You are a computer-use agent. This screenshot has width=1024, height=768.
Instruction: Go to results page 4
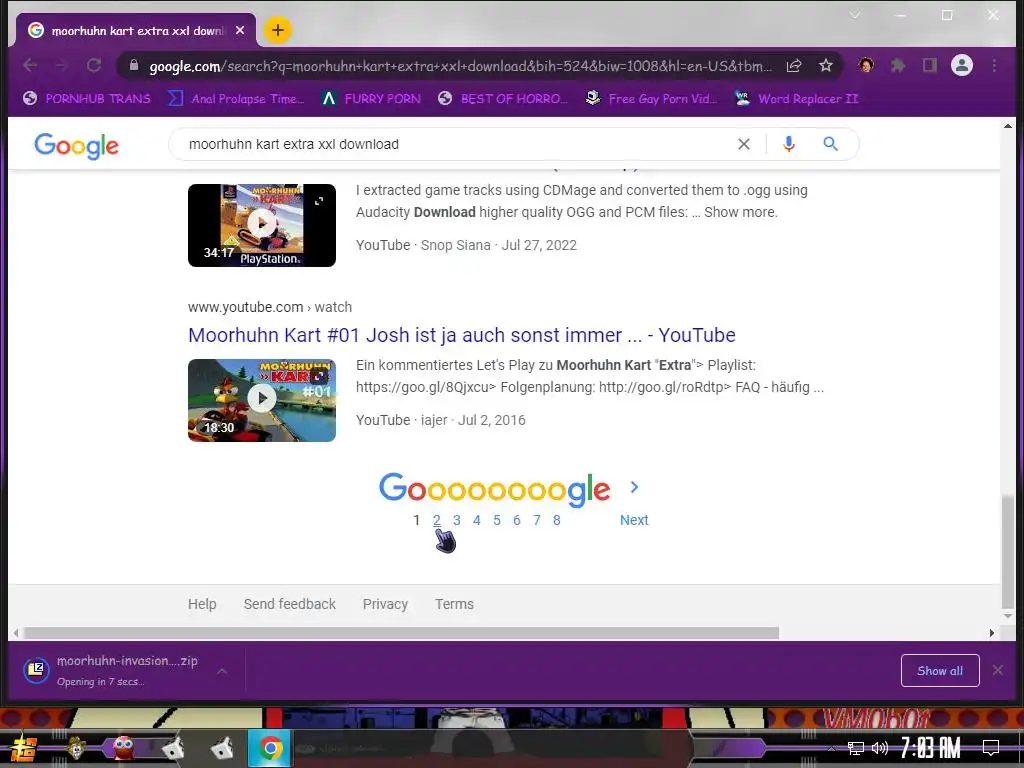(x=477, y=520)
